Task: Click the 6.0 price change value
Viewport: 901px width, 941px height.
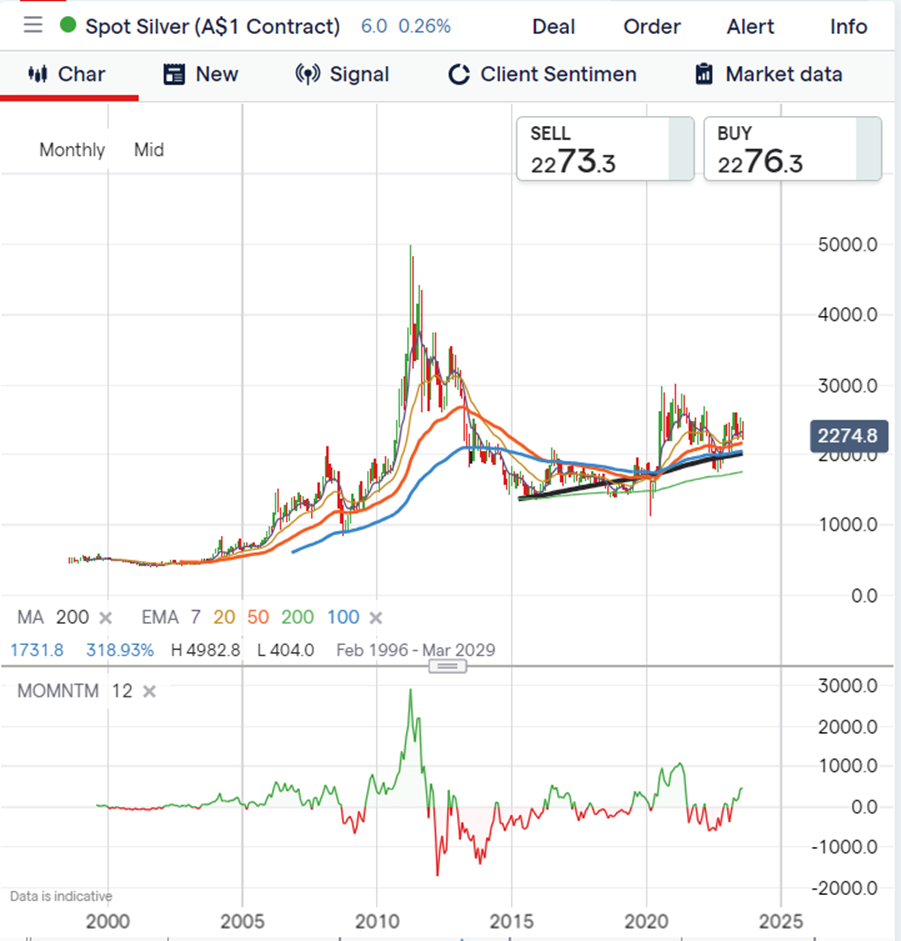Action: coord(374,26)
